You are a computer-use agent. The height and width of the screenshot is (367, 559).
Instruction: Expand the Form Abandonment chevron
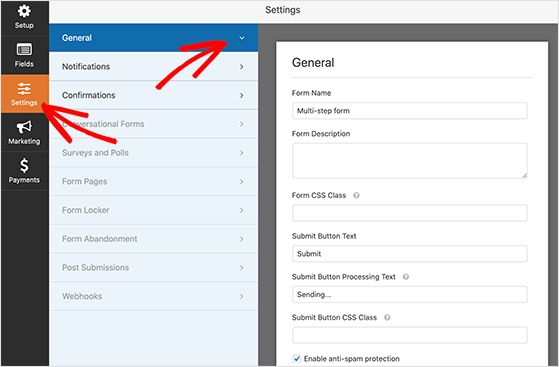(x=242, y=239)
